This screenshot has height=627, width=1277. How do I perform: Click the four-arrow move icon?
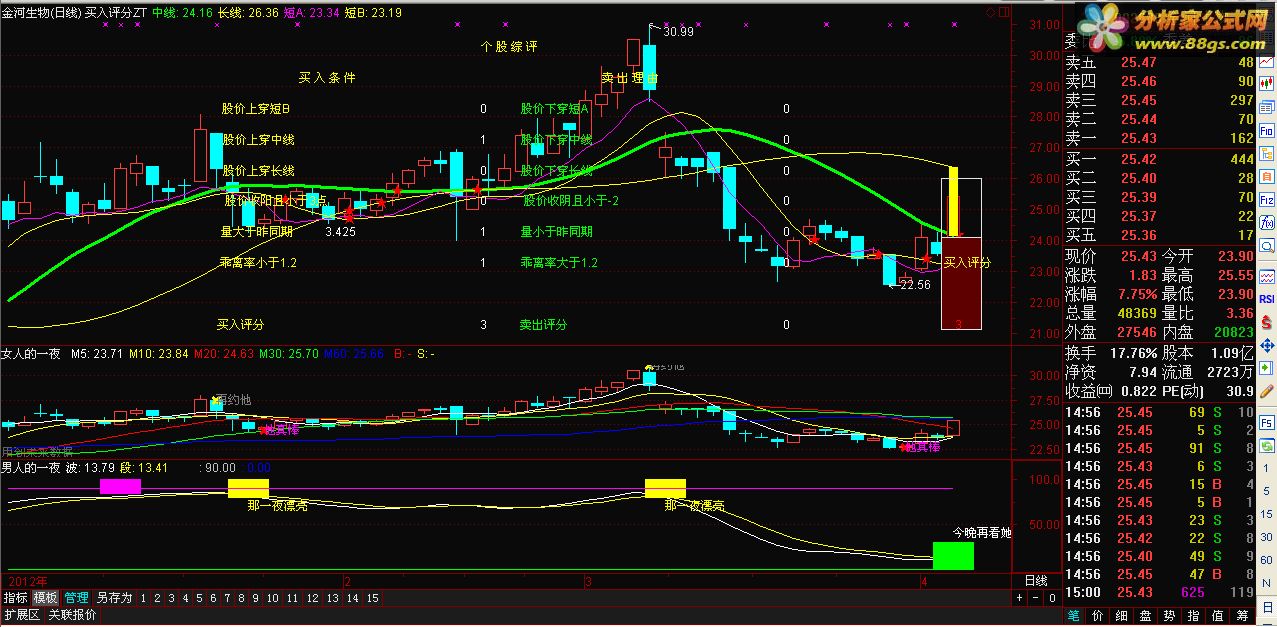pyautogui.click(x=1266, y=345)
